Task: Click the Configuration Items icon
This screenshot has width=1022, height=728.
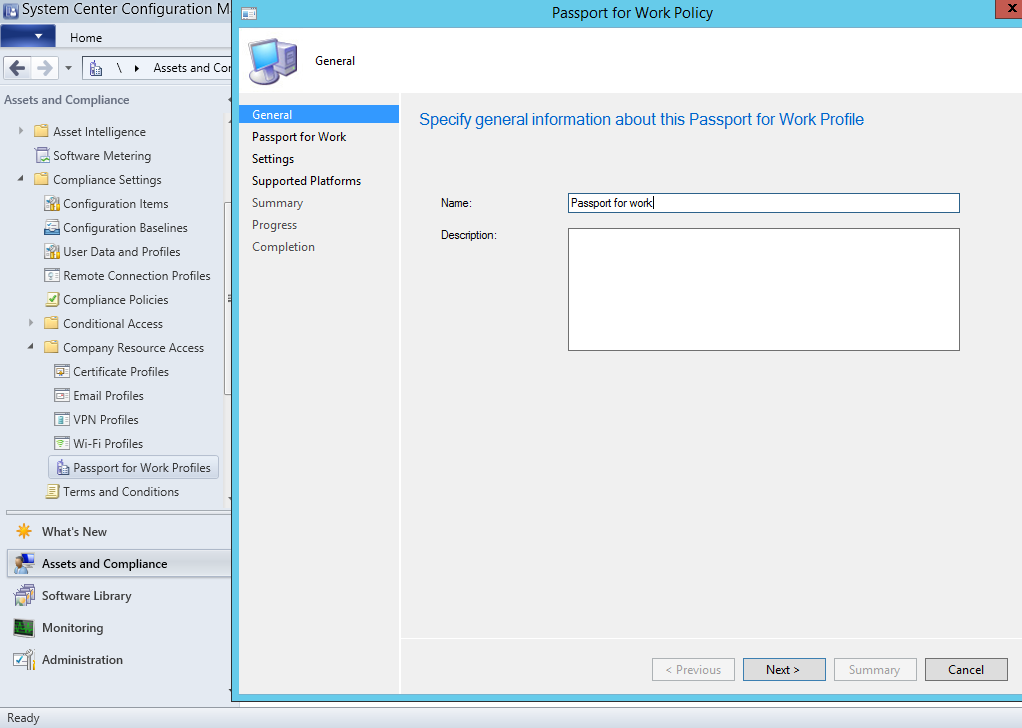Action: pos(51,203)
